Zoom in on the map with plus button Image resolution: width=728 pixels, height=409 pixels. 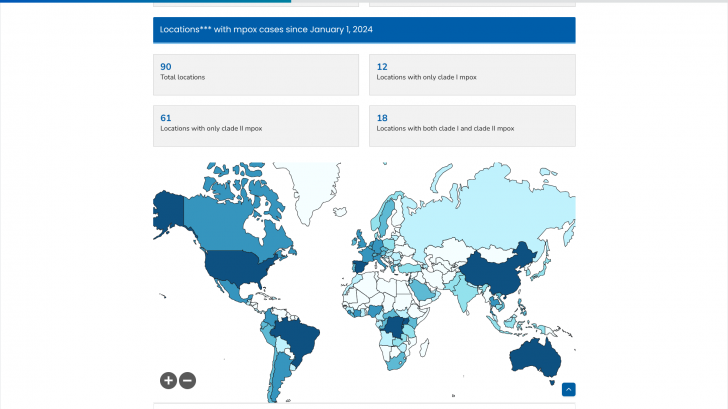click(x=168, y=380)
